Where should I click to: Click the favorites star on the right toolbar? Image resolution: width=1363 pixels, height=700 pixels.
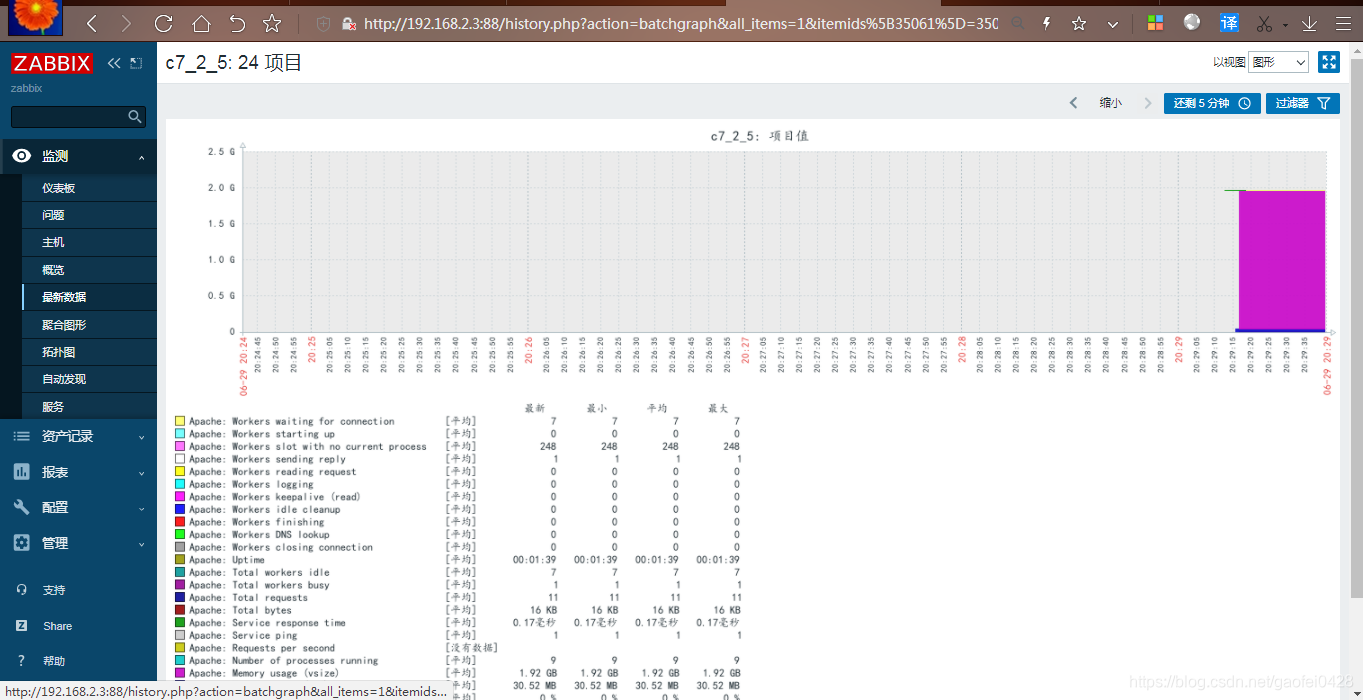[1079, 23]
